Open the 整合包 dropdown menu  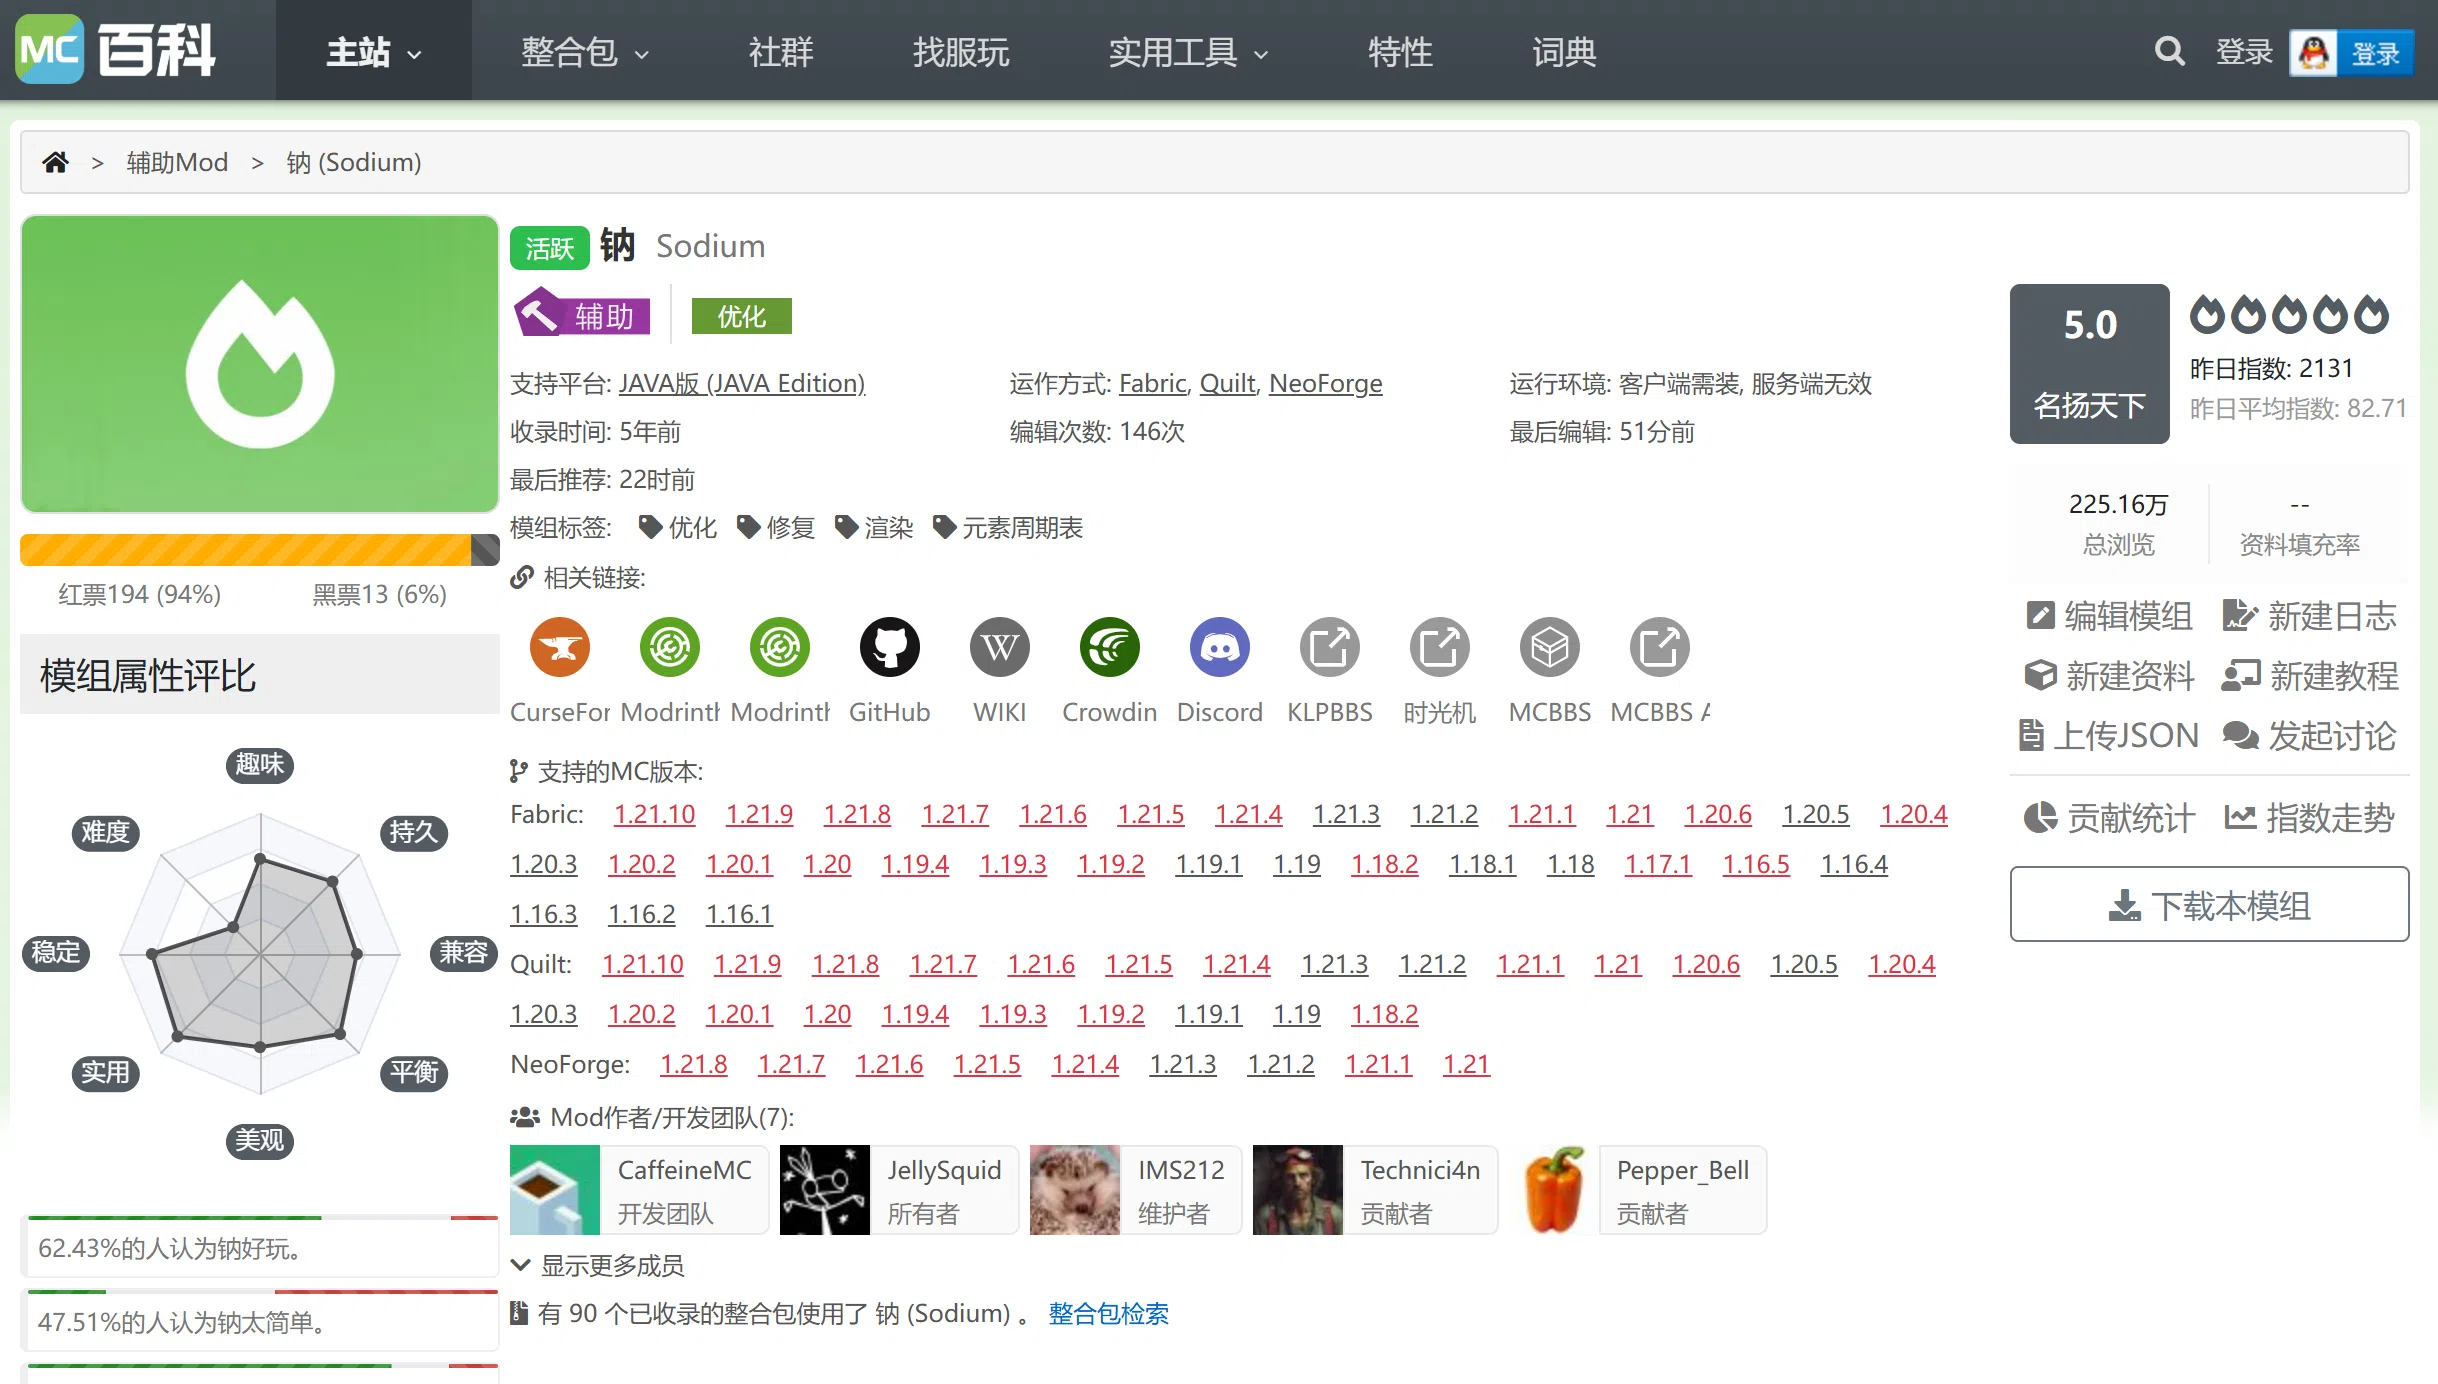[584, 52]
